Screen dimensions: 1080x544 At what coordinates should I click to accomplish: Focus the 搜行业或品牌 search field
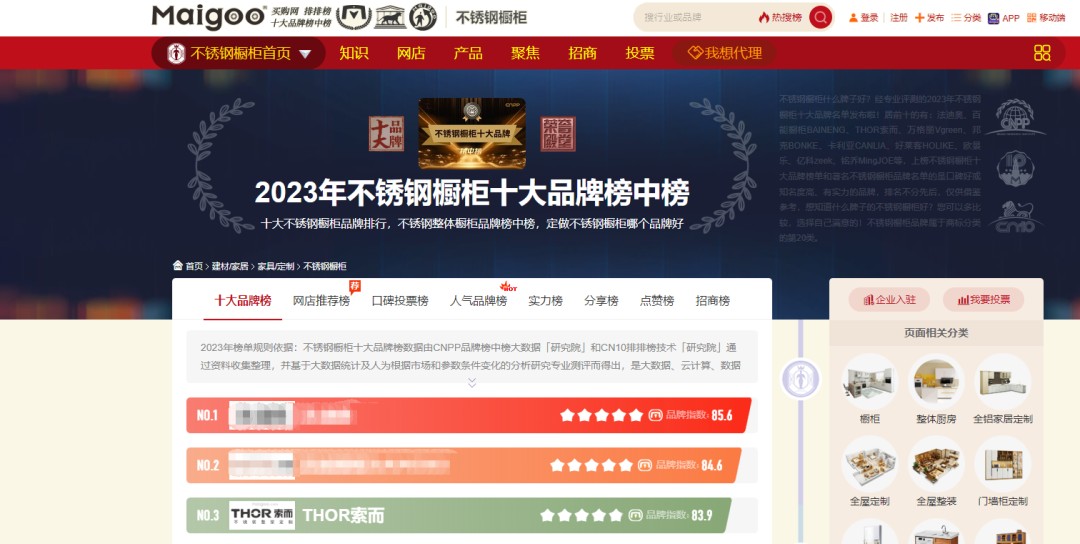click(696, 17)
